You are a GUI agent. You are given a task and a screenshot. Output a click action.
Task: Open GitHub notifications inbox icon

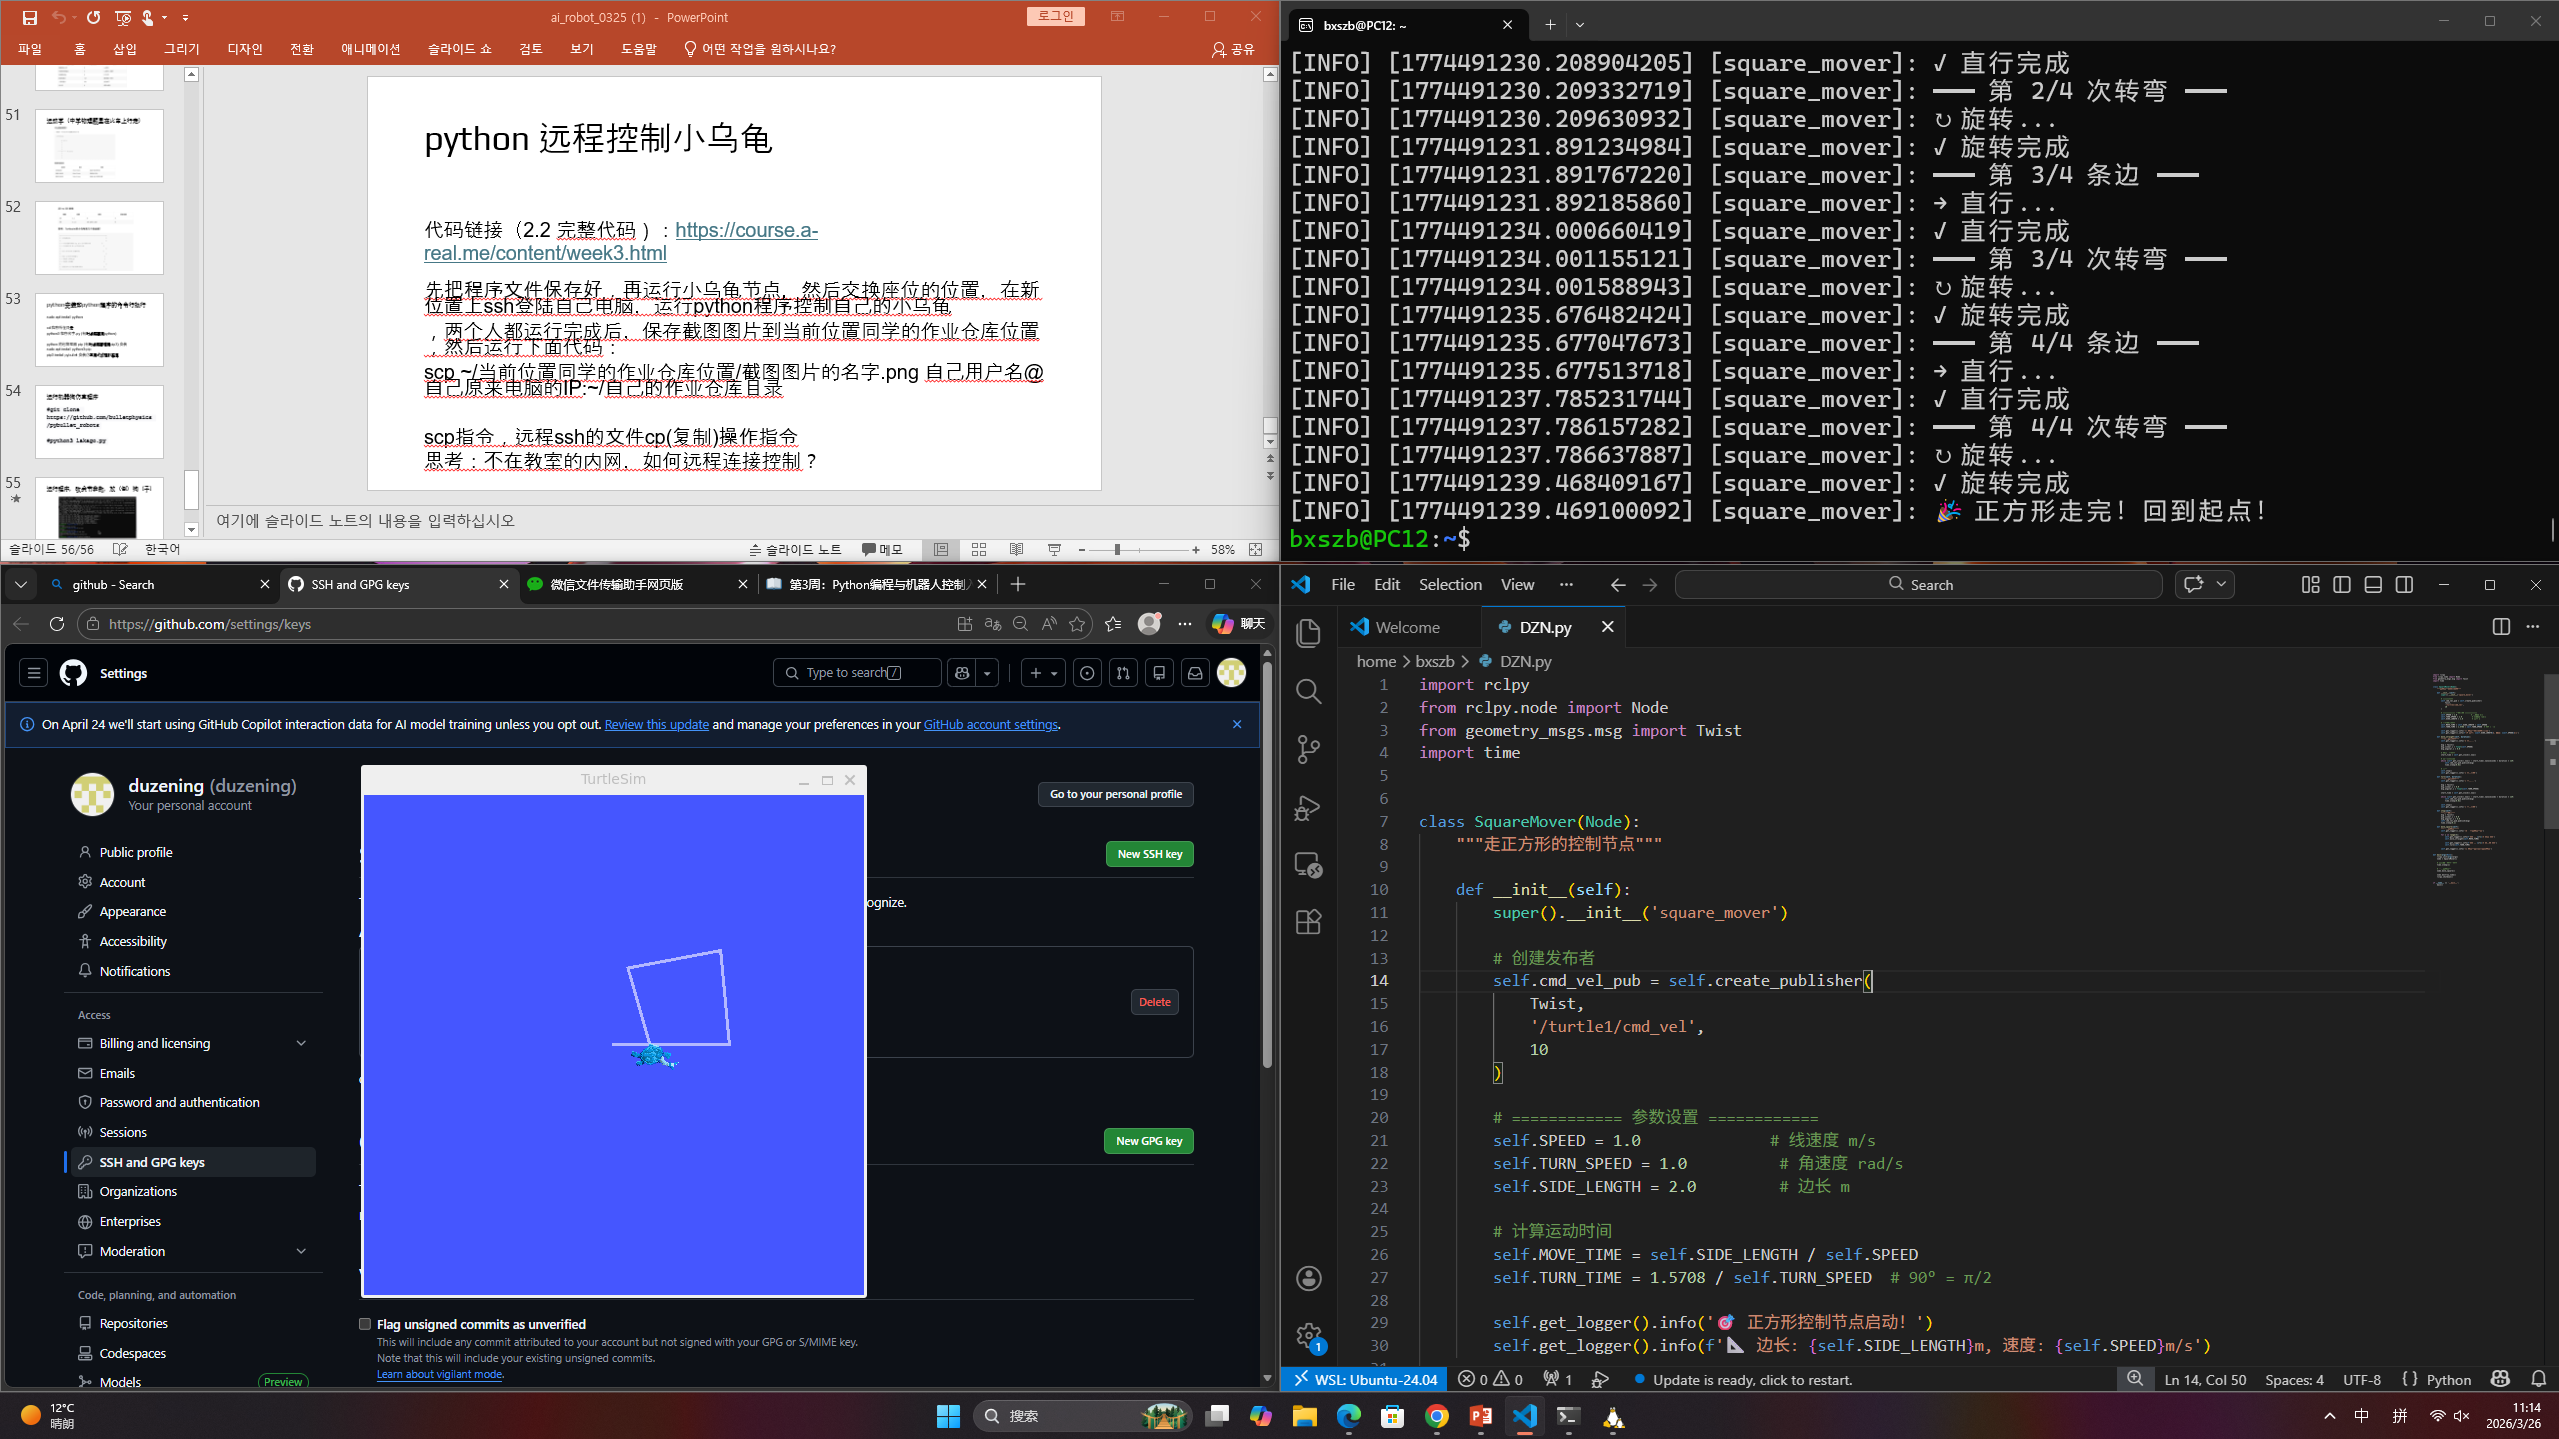pos(1195,673)
